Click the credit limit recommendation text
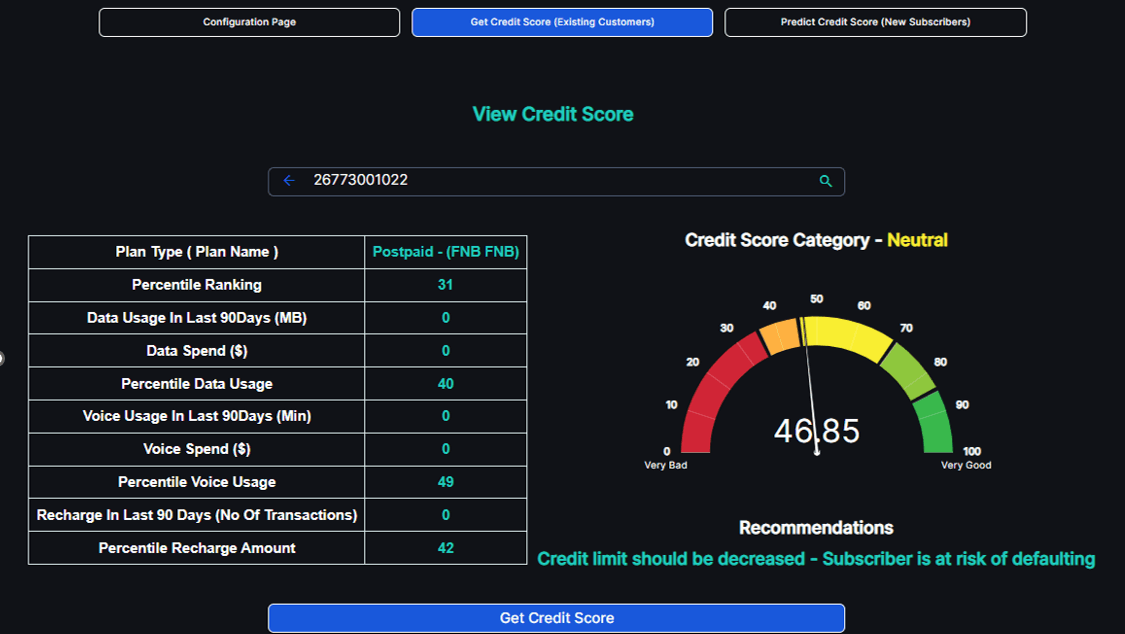The height and width of the screenshot is (634, 1125). [816, 559]
